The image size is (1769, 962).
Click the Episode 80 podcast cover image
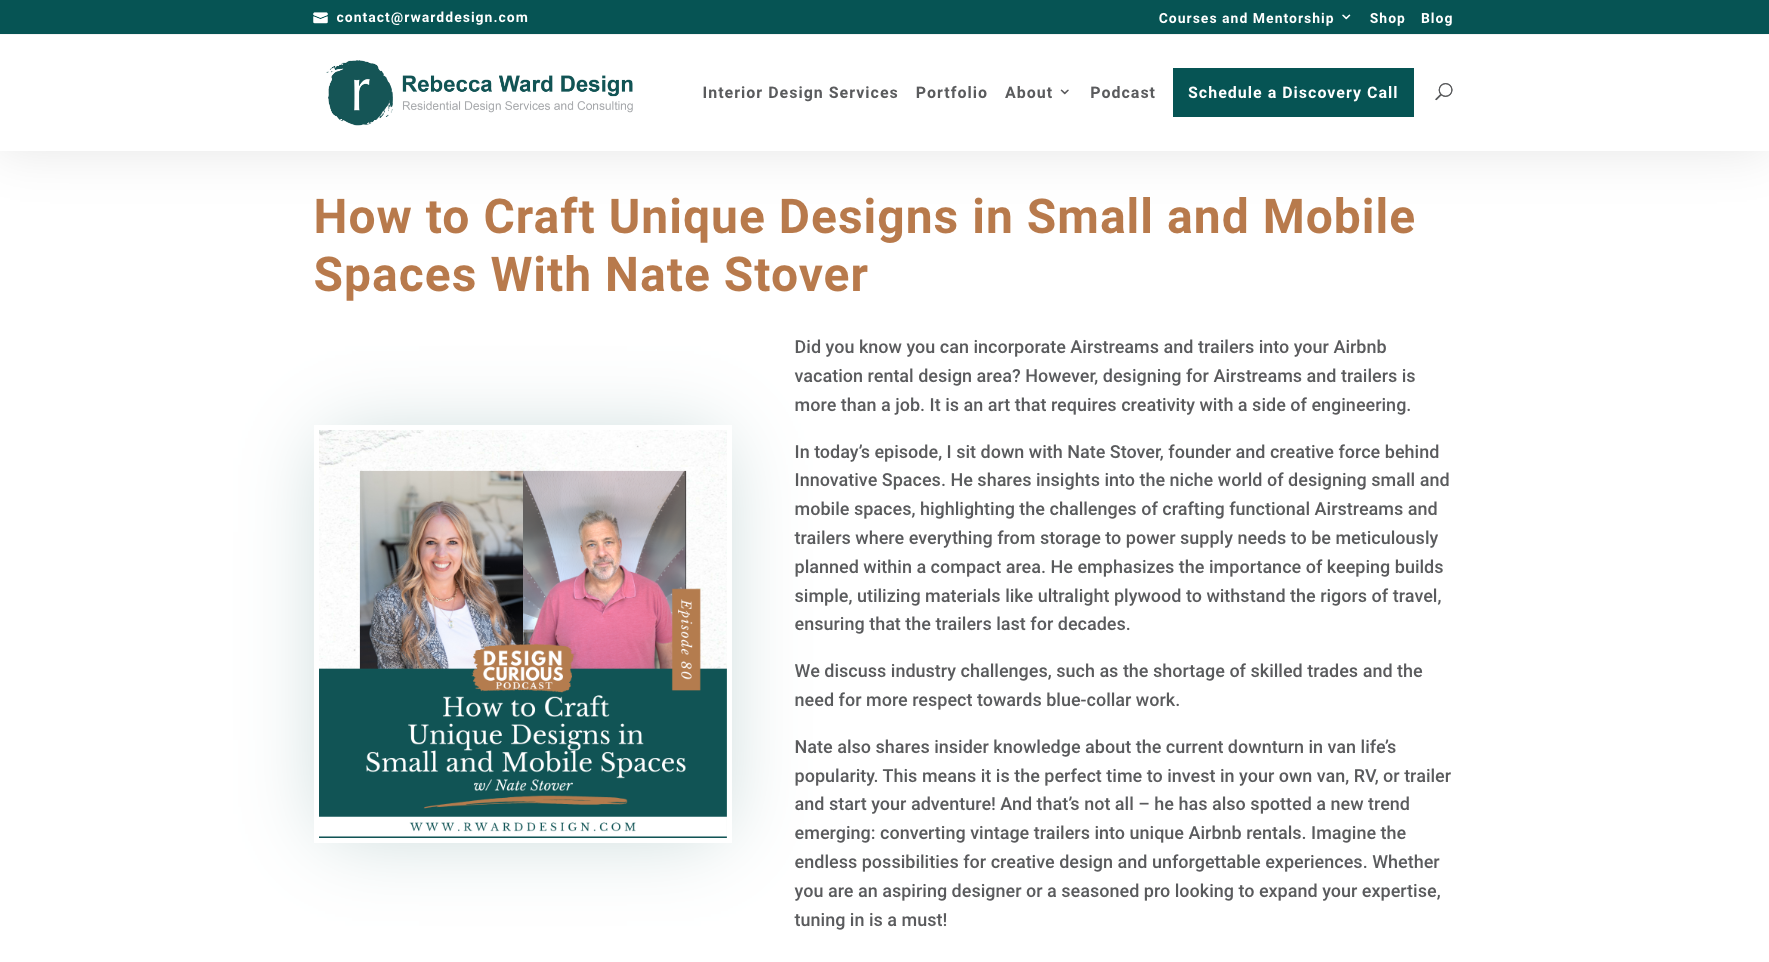point(523,634)
